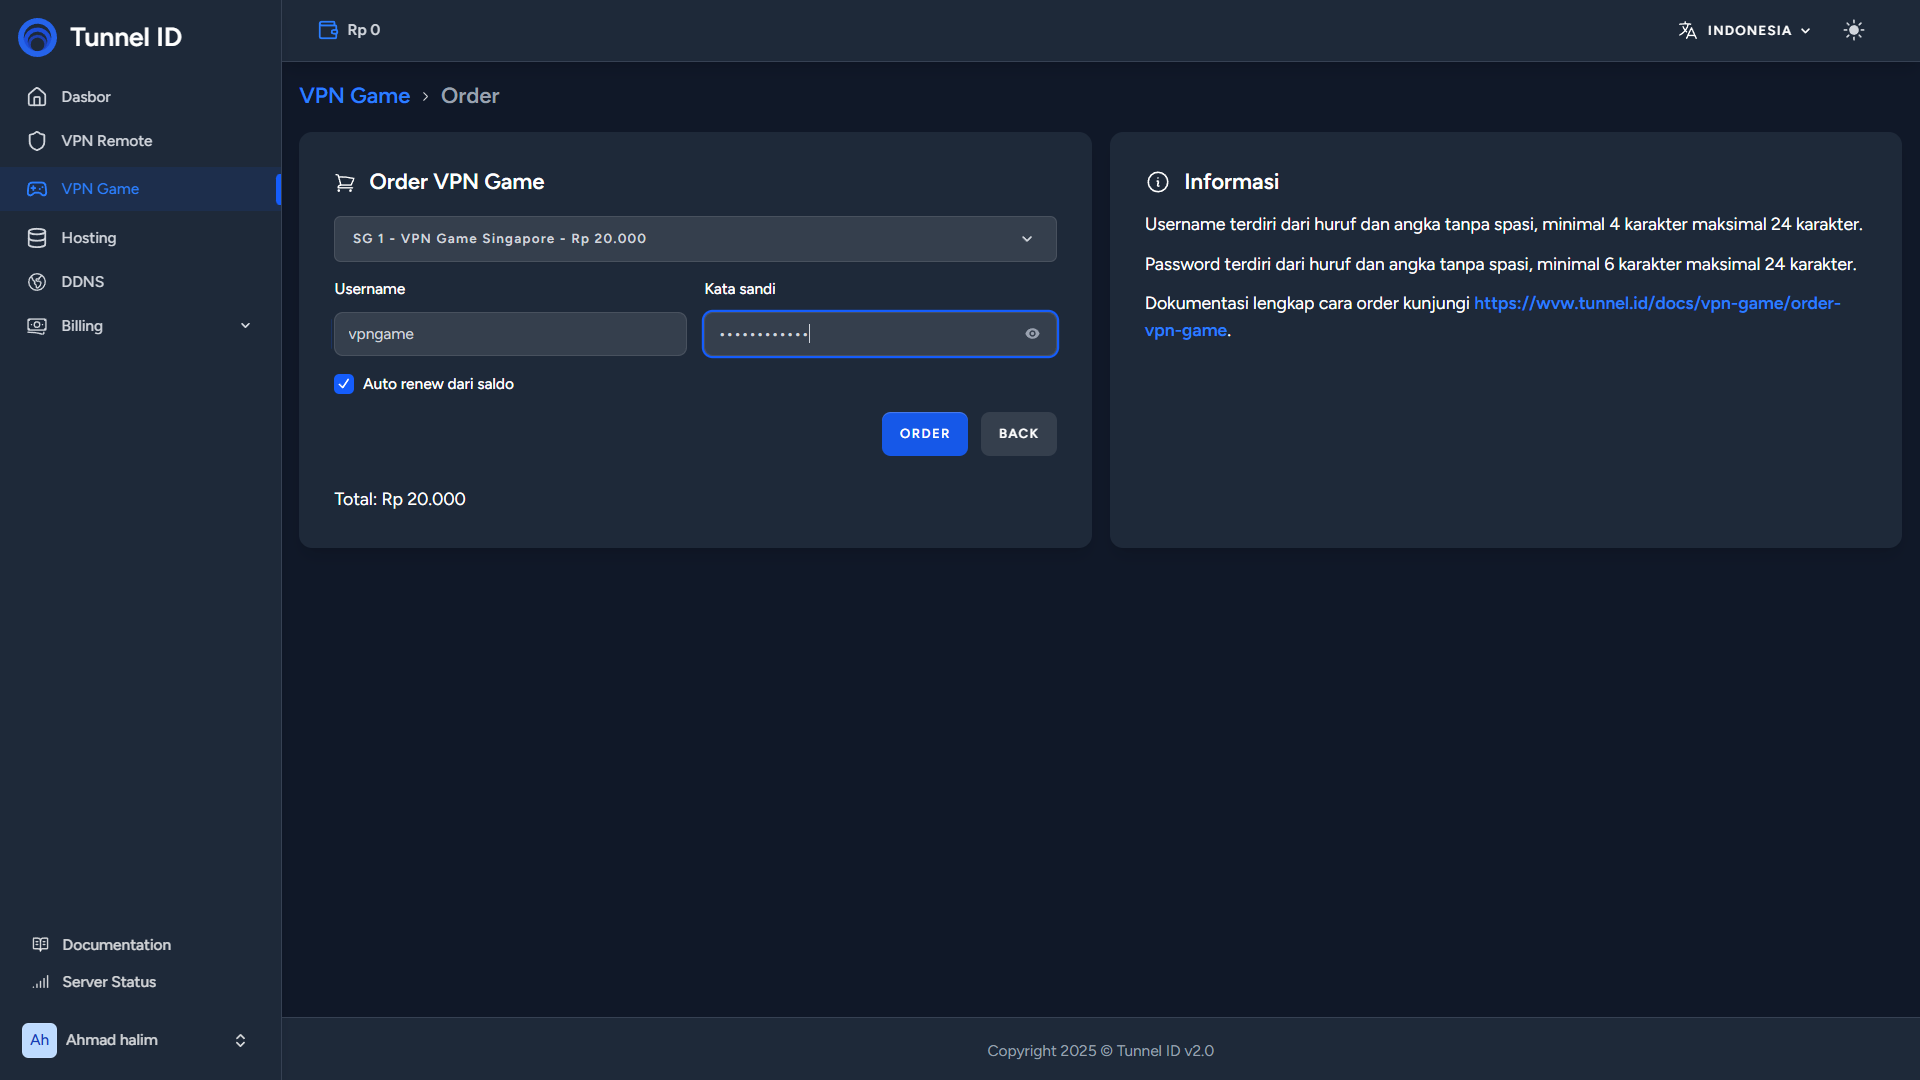Click the Tunnel ID logo icon

37,37
